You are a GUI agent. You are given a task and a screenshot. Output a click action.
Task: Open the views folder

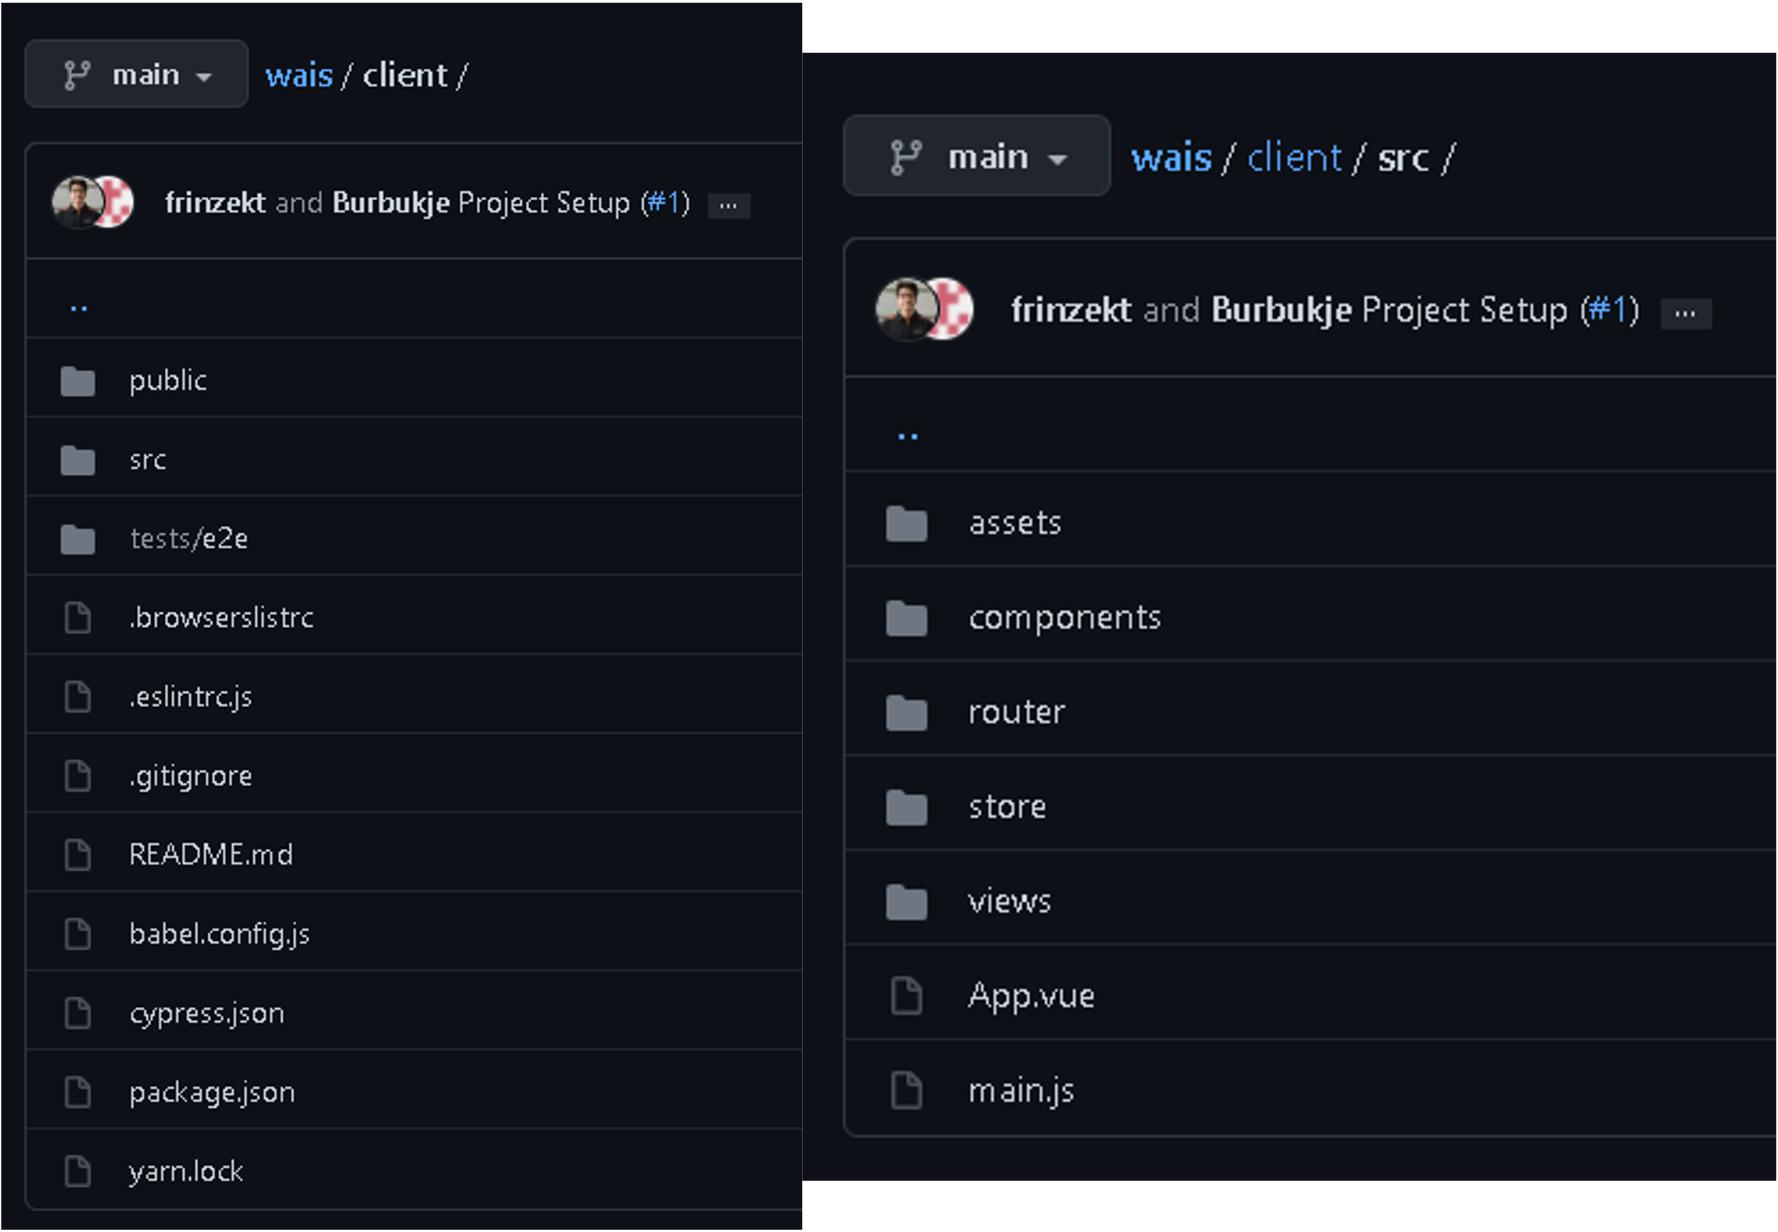pyautogui.click(x=1010, y=902)
